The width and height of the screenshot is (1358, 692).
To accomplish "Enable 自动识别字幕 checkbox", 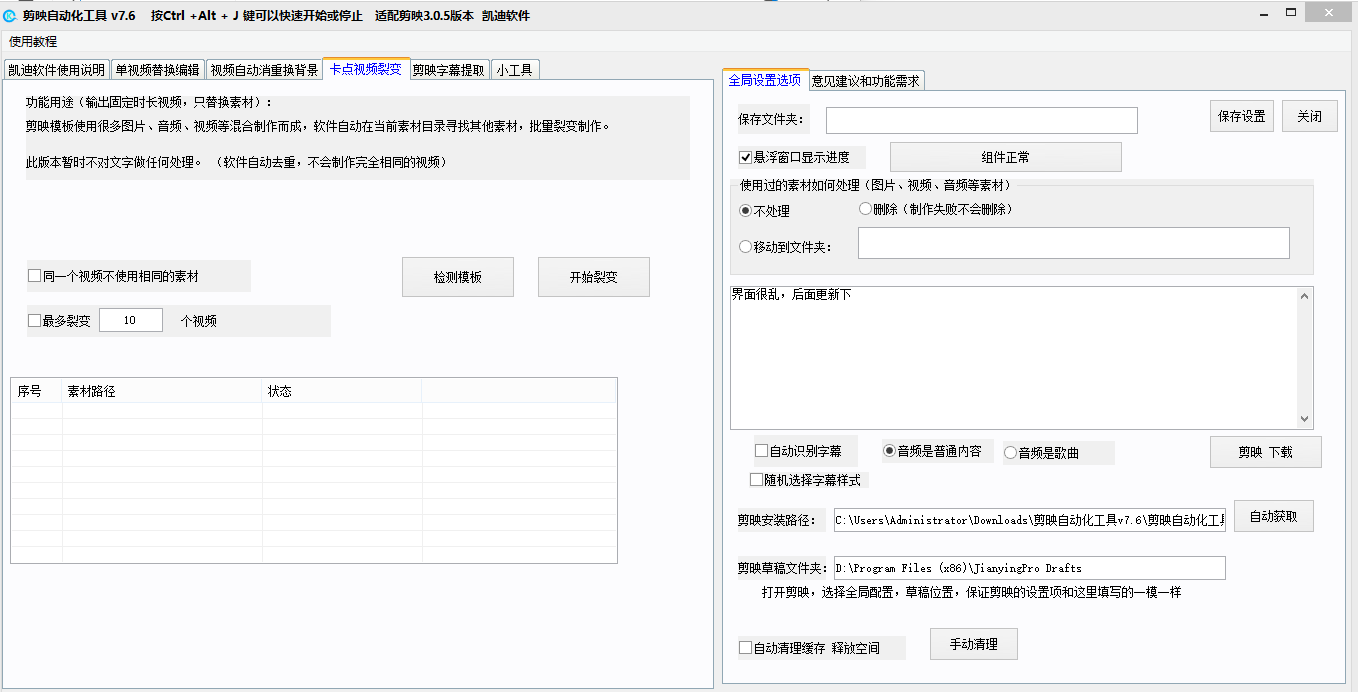I will (762, 451).
